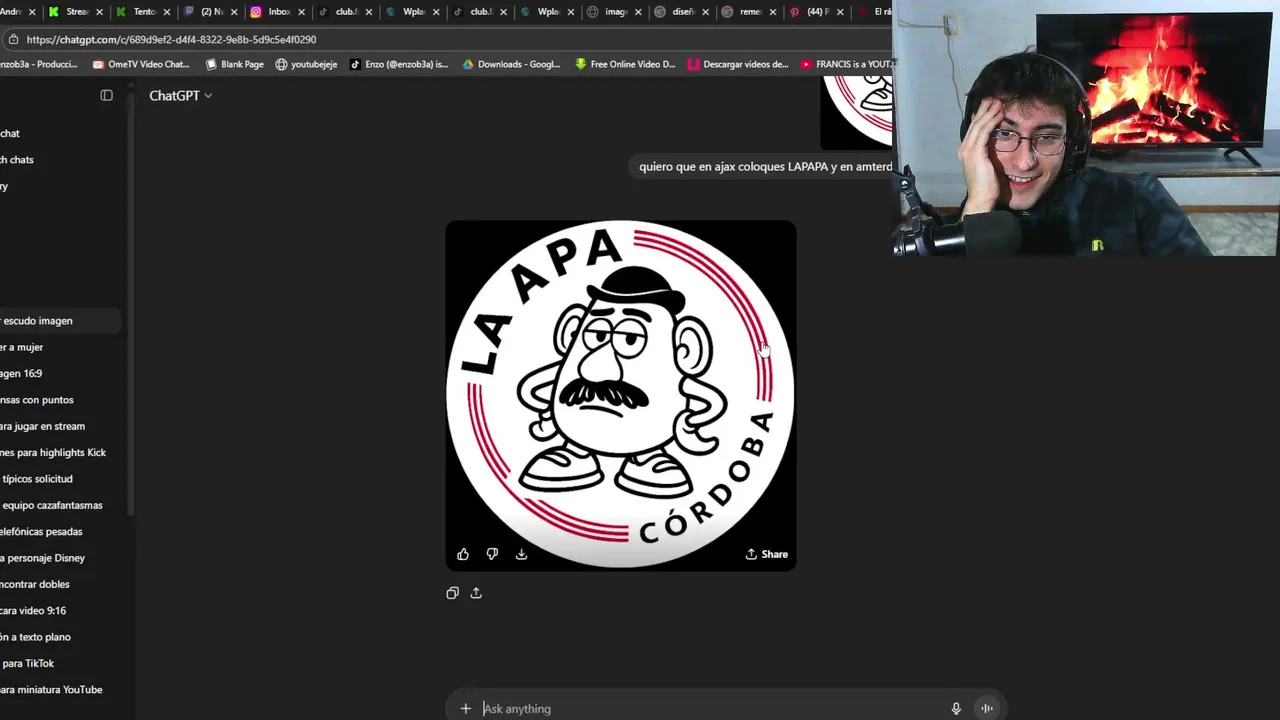Copy the response with copy icon
Image resolution: width=1280 pixels, height=720 pixels.
tap(453, 593)
